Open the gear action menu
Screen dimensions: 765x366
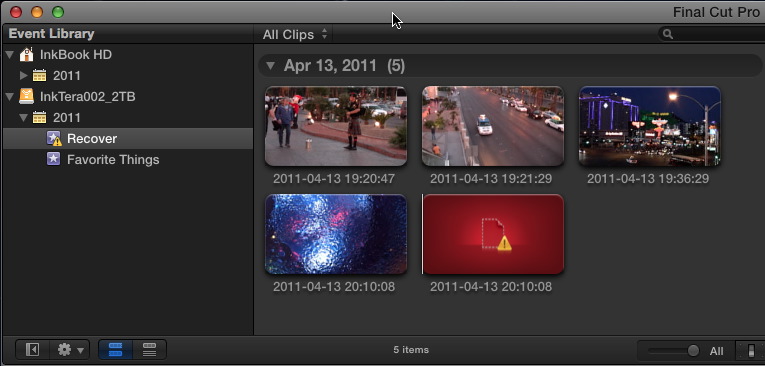pos(70,349)
